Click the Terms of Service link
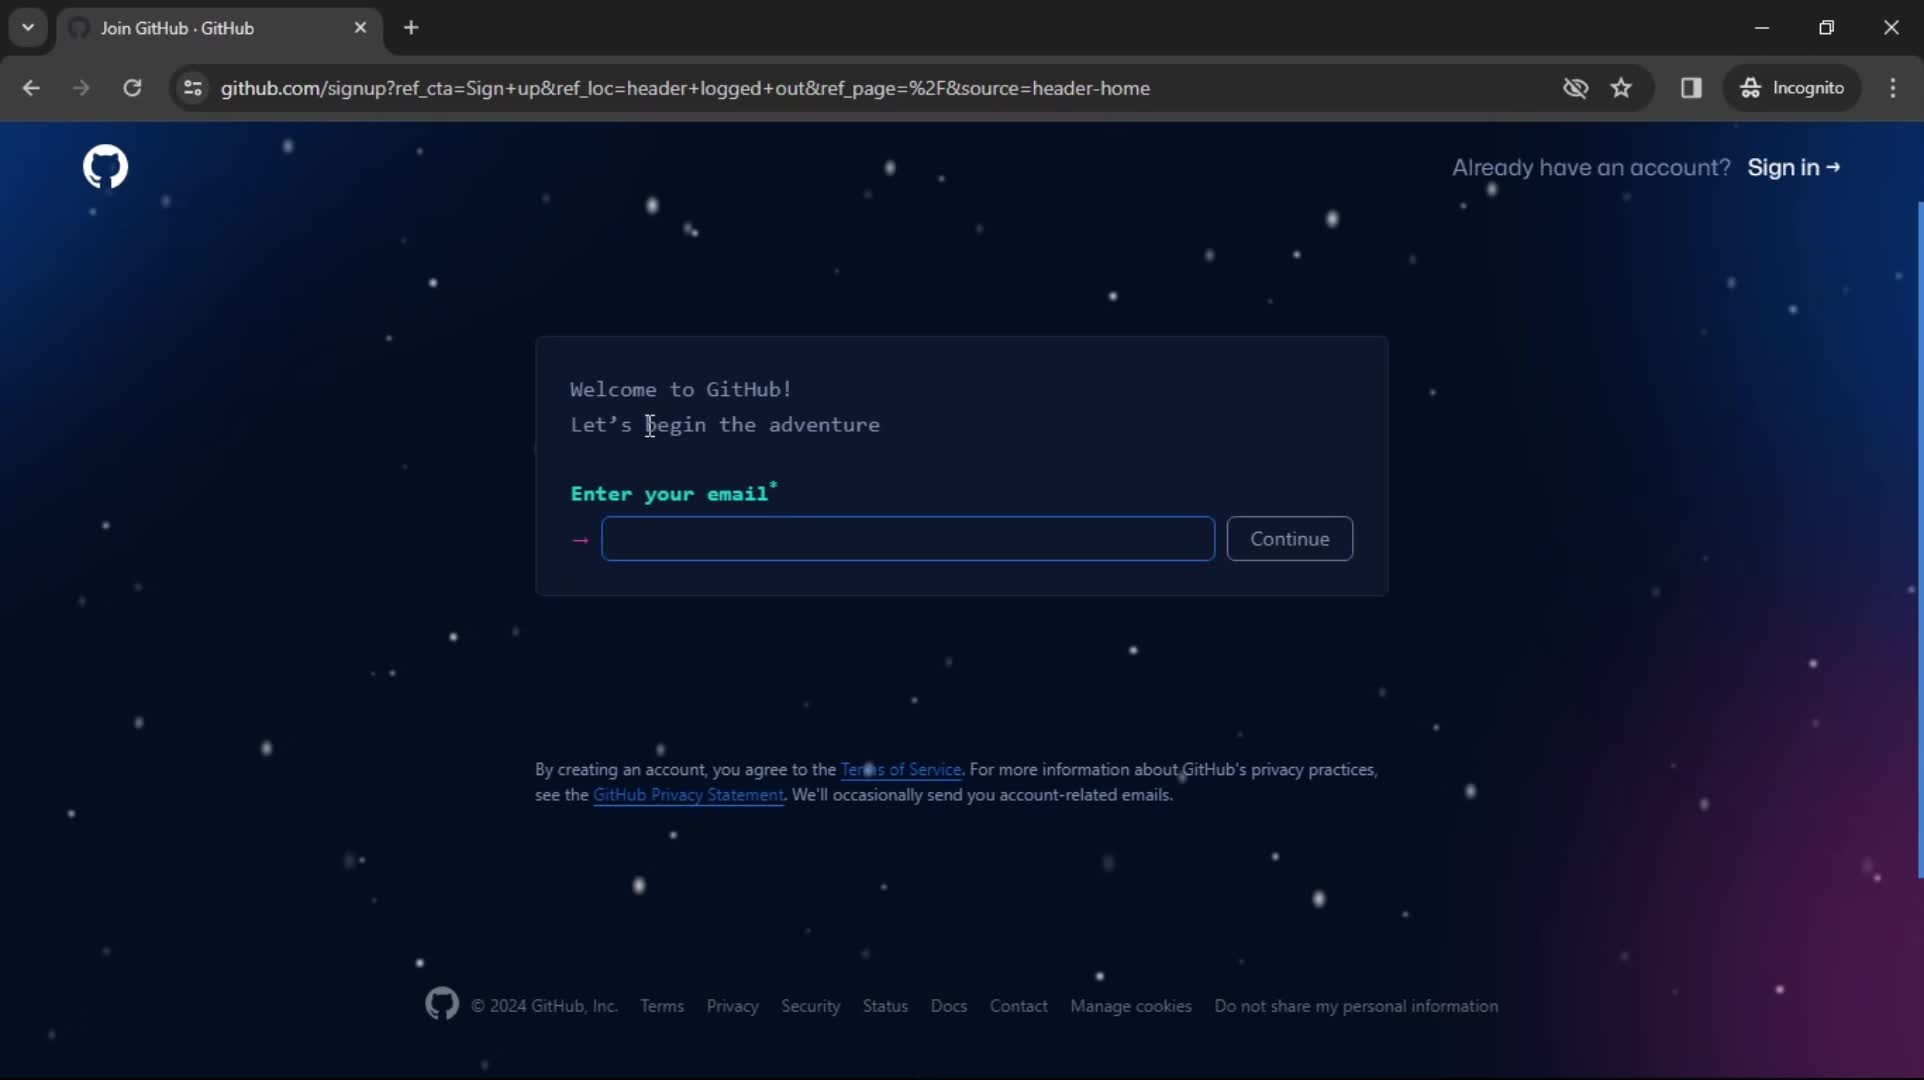1924x1080 pixels. (x=901, y=769)
